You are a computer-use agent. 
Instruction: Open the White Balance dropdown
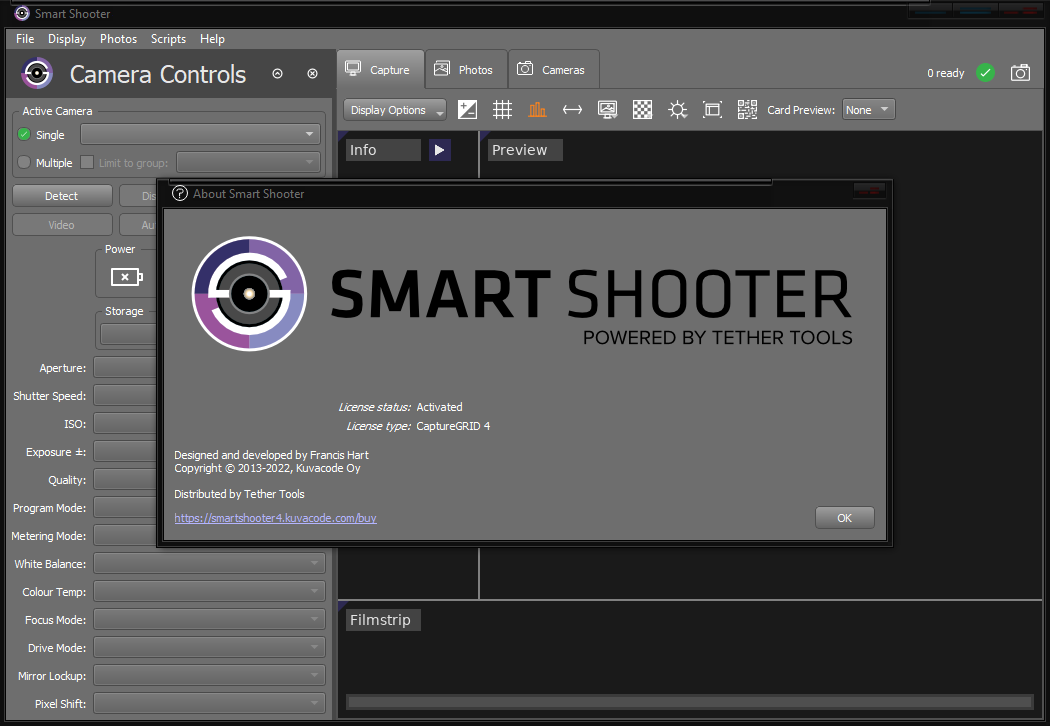point(210,563)
